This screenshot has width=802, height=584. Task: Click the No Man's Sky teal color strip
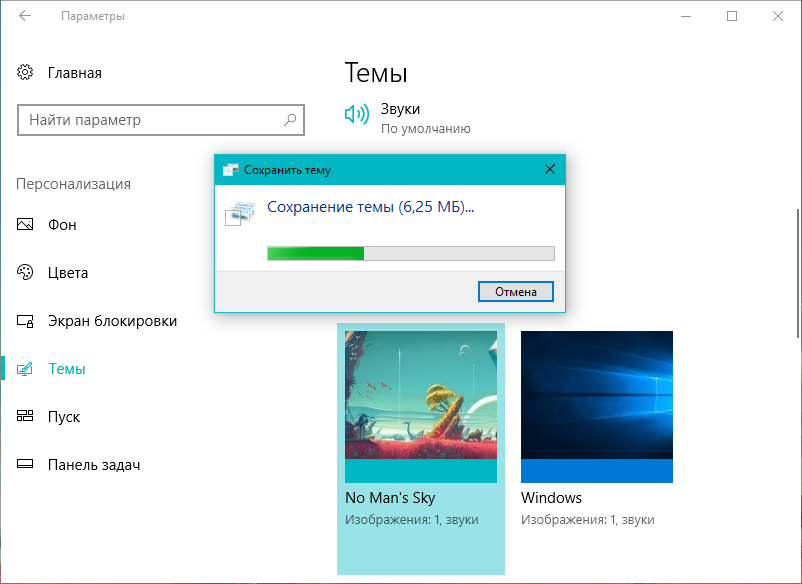coord(420,471)
